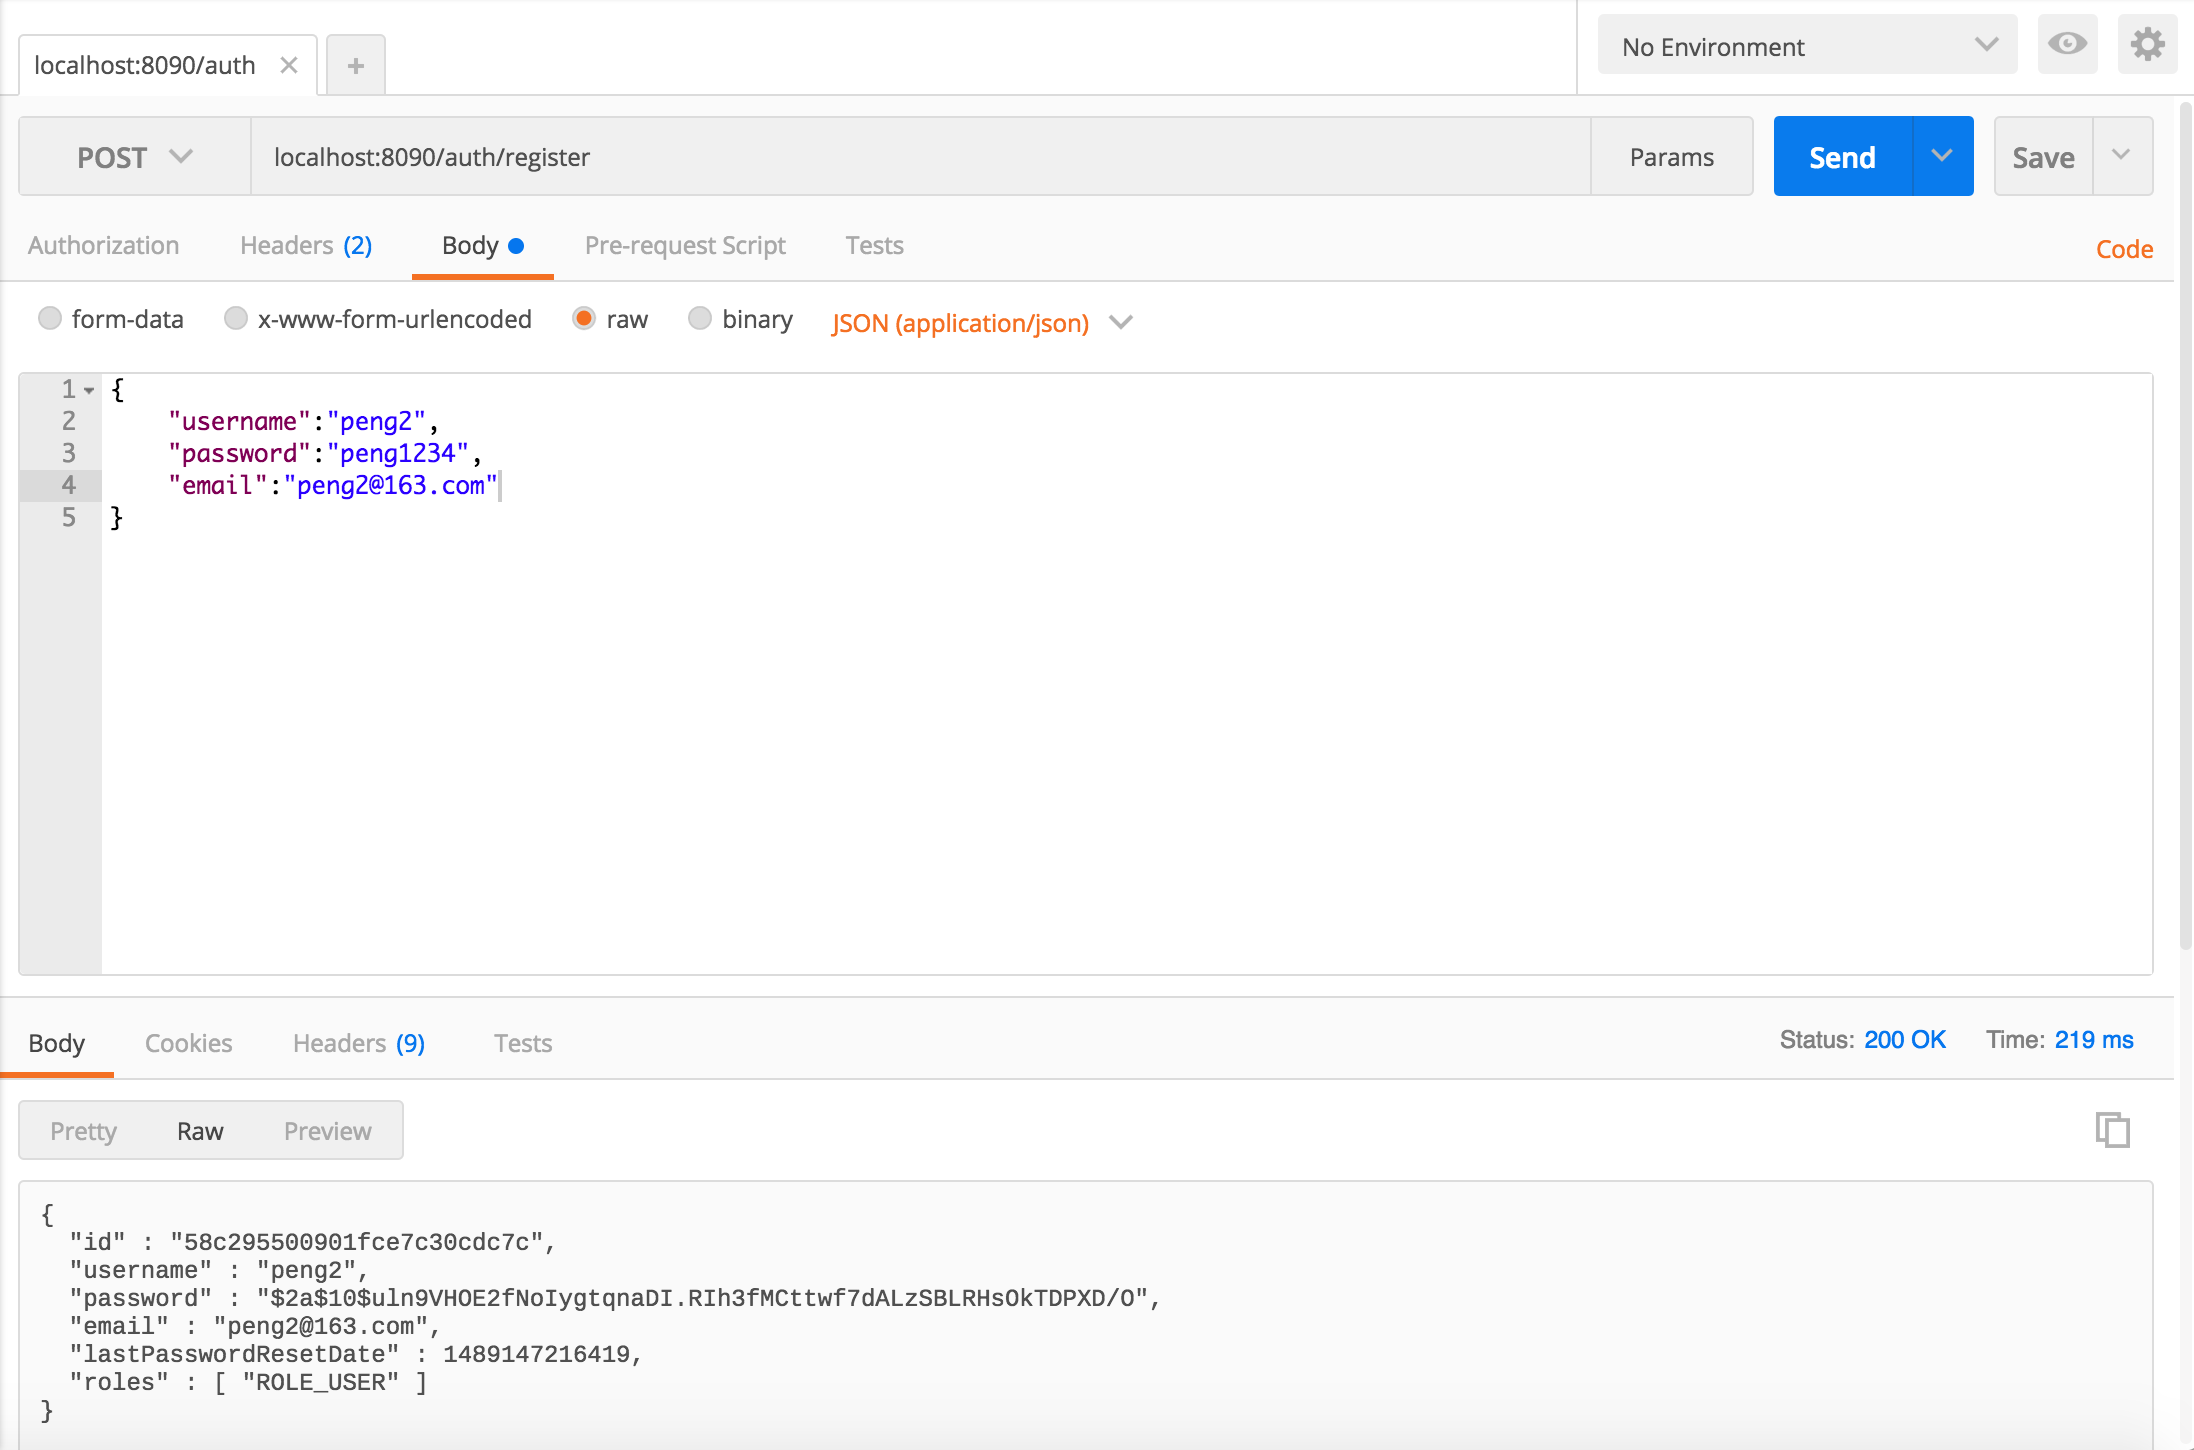This screenshot has height=1450, width=2194.
Task: Expand the Save button options arrow
Action: point(2121,157)
